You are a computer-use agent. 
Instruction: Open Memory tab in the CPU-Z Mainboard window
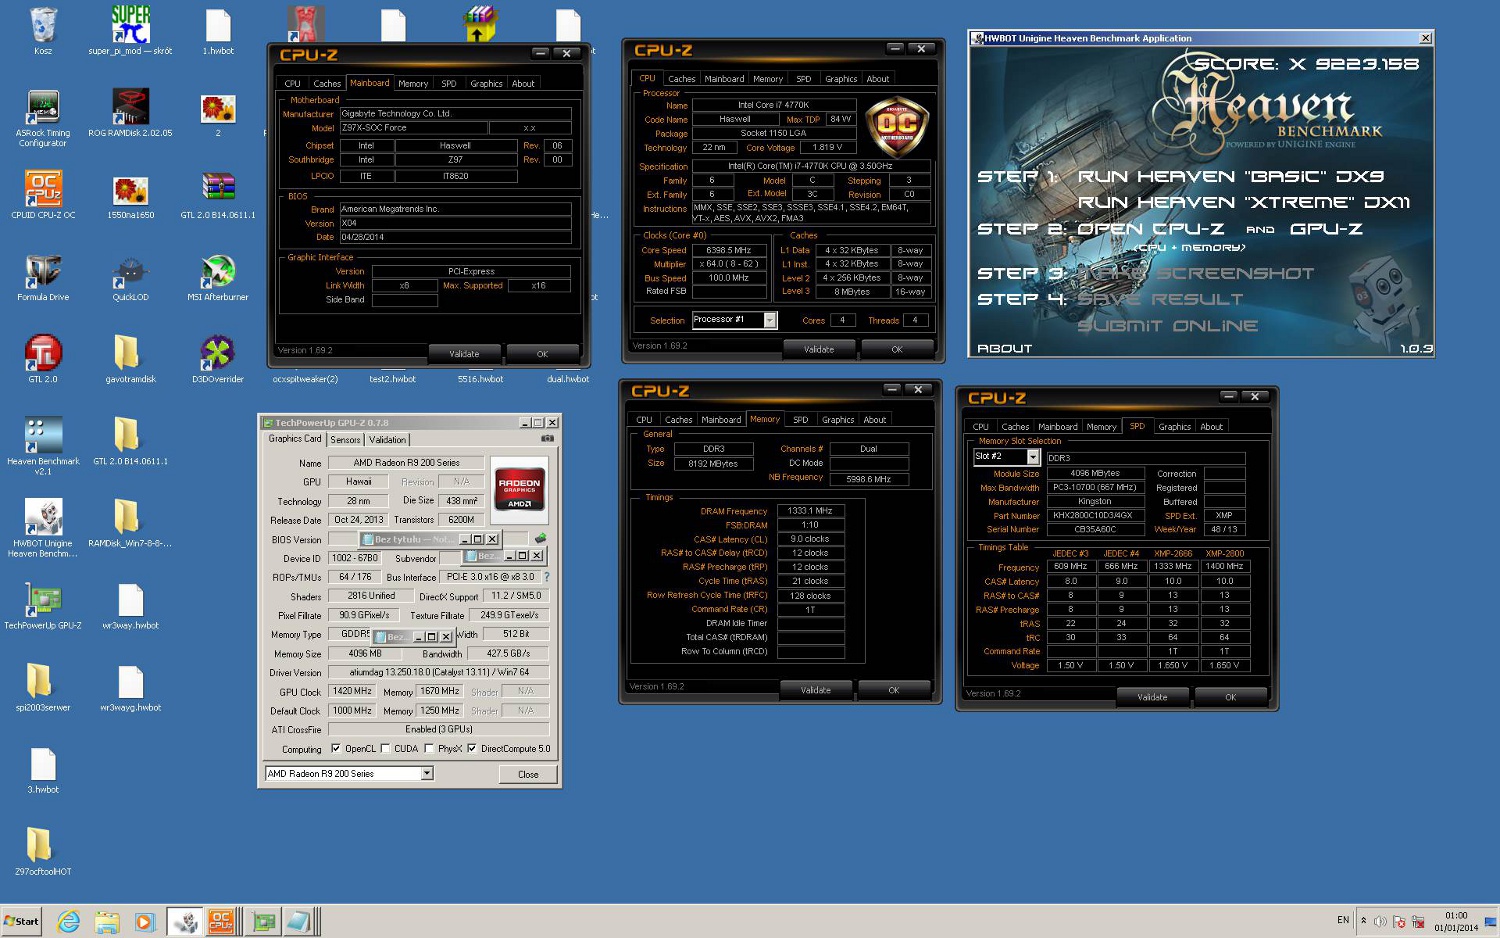click(413, 84)
